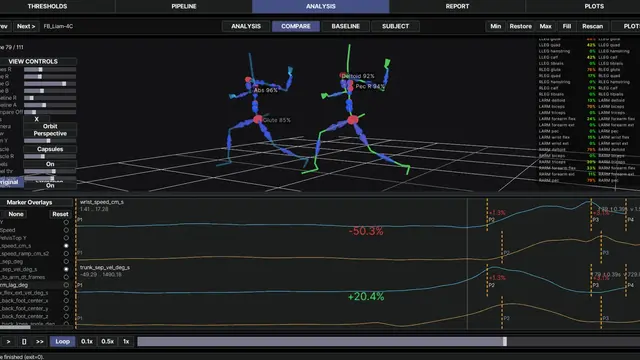The width and height of the screenshot is (640, 360).
Task: Click the Restore layout button
Action: click(x=520, y=26)
